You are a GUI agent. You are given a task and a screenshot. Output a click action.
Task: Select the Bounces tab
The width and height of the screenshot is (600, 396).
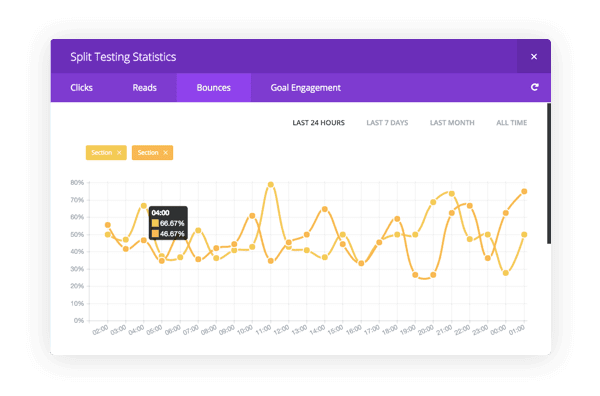[x=214, y=88]
